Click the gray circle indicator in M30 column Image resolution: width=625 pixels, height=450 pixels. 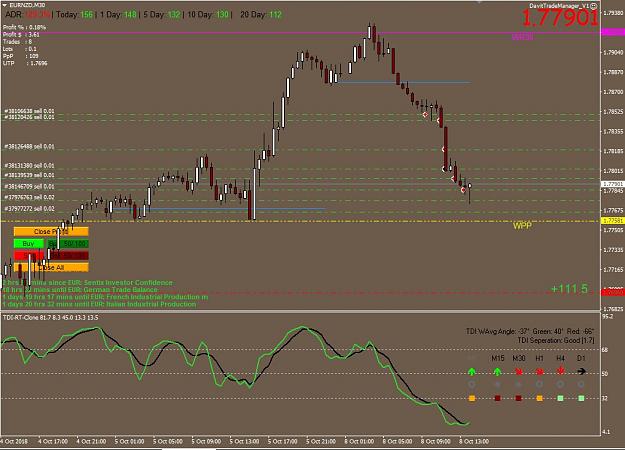[x=519, y=385]
